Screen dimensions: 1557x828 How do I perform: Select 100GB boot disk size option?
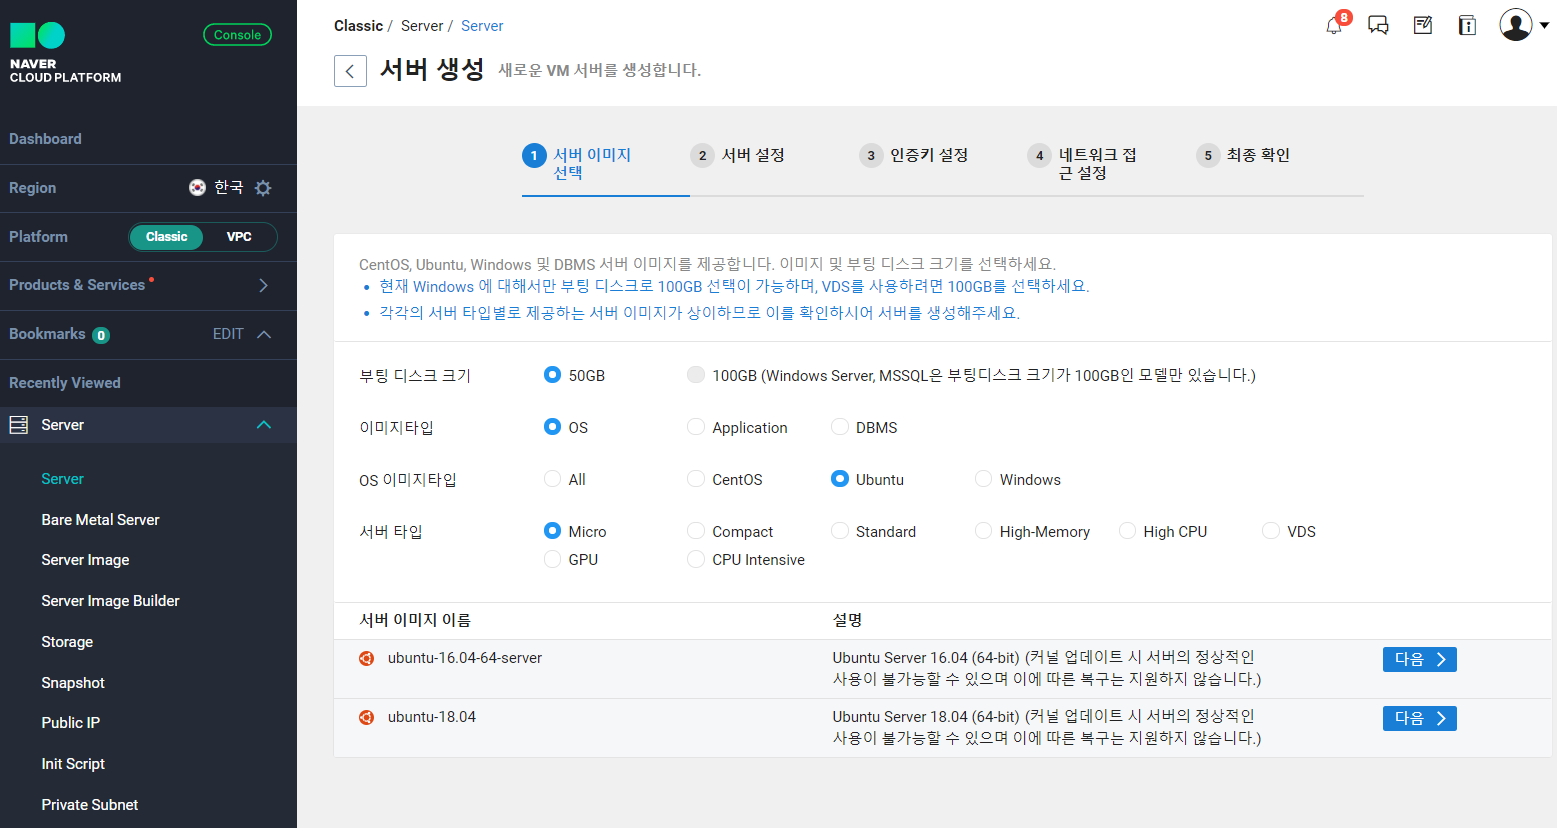pos(696,375)
